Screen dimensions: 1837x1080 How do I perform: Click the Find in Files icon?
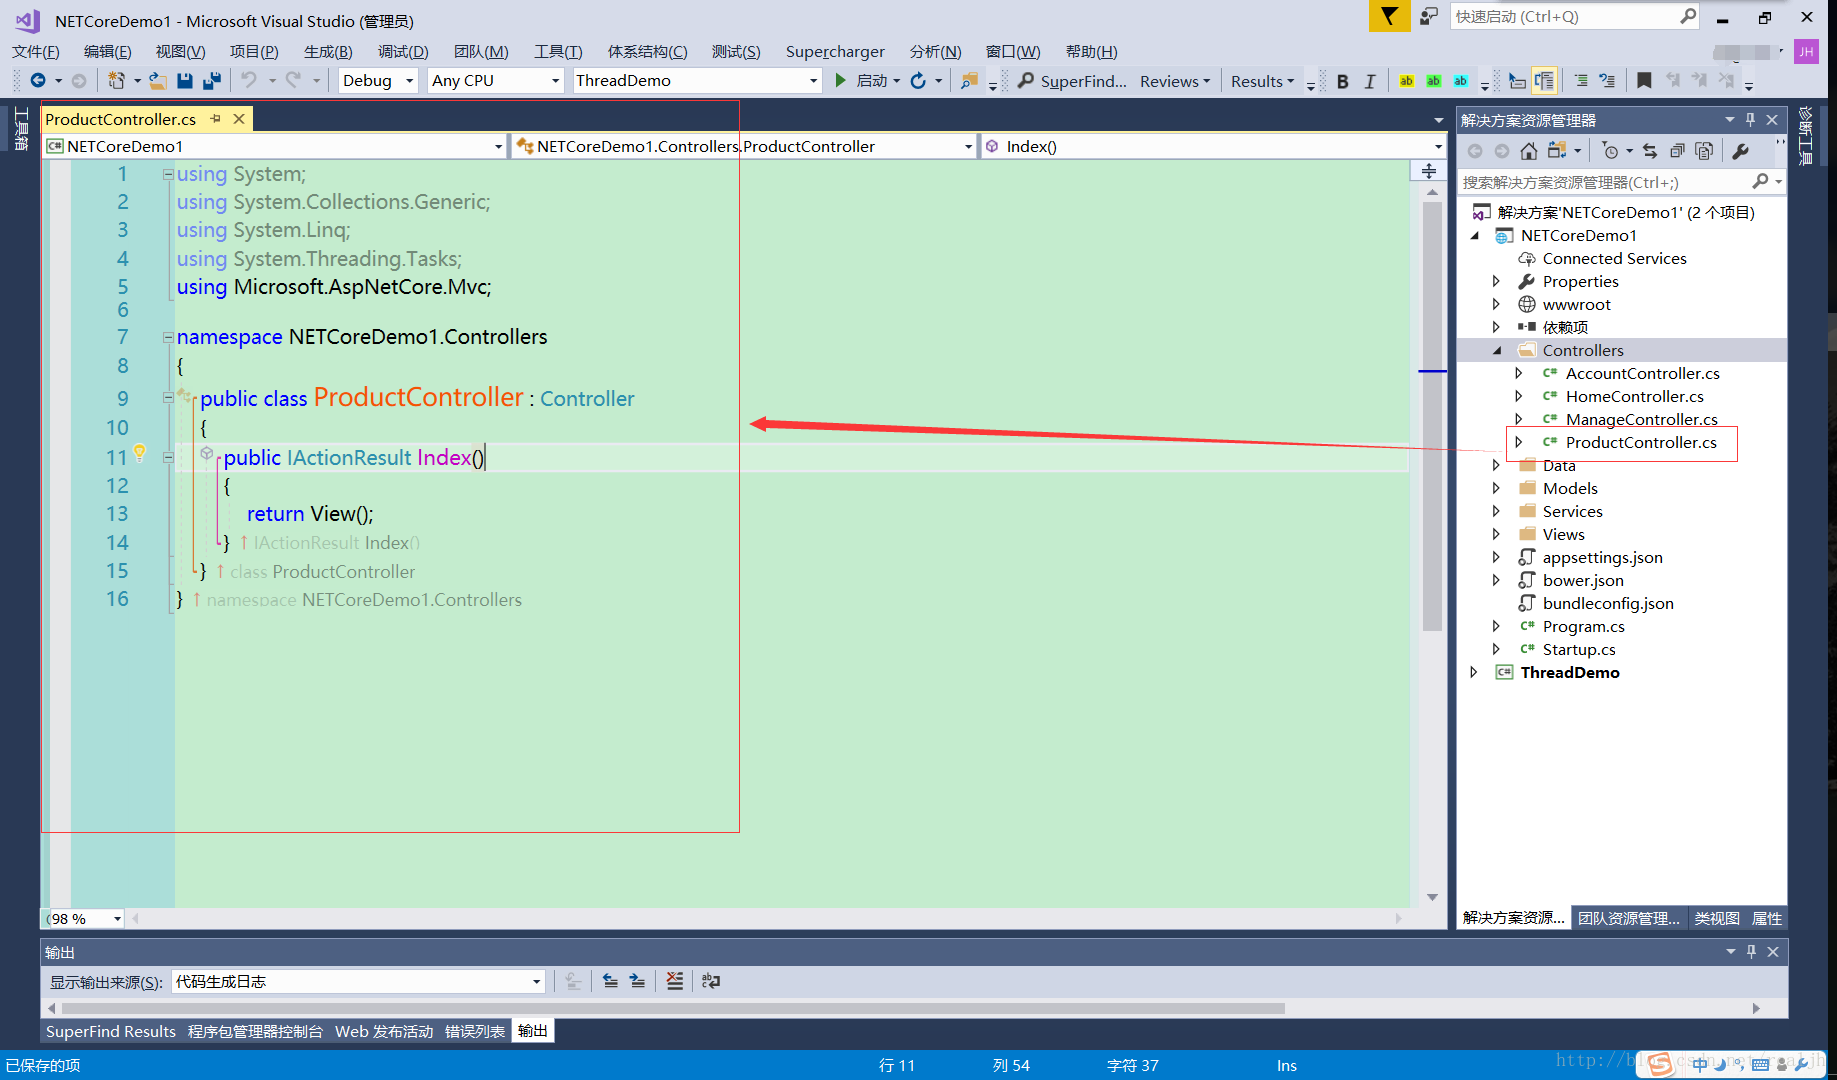tap(969, 80)
